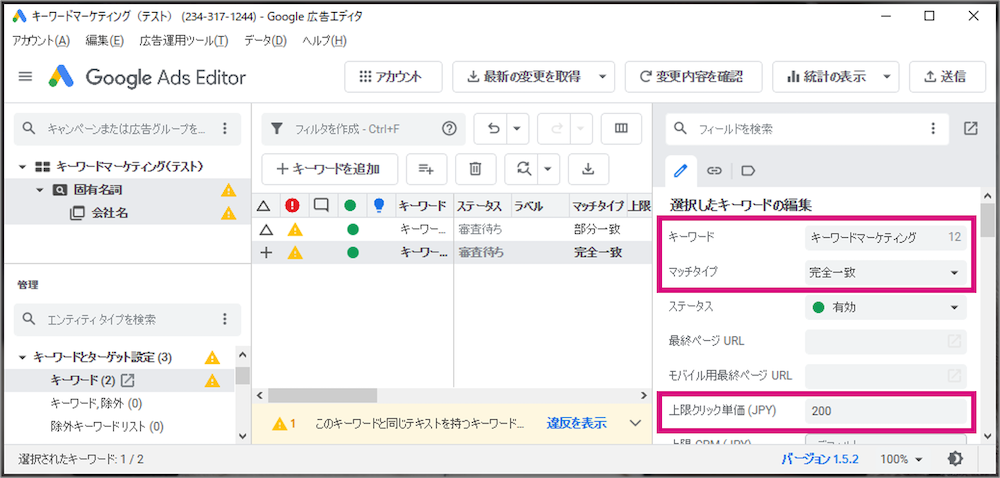Collapse キーワードマーケティング(テスト) account tree
This screenshot has width=1000, height=478.
(x=23, y=167)
